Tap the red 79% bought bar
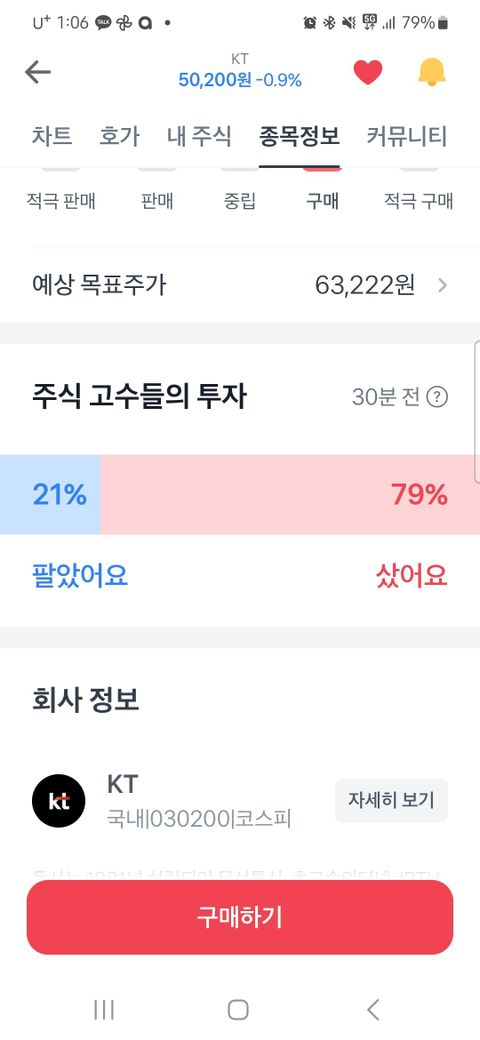 pyautogui.click(x=290, y=495)
